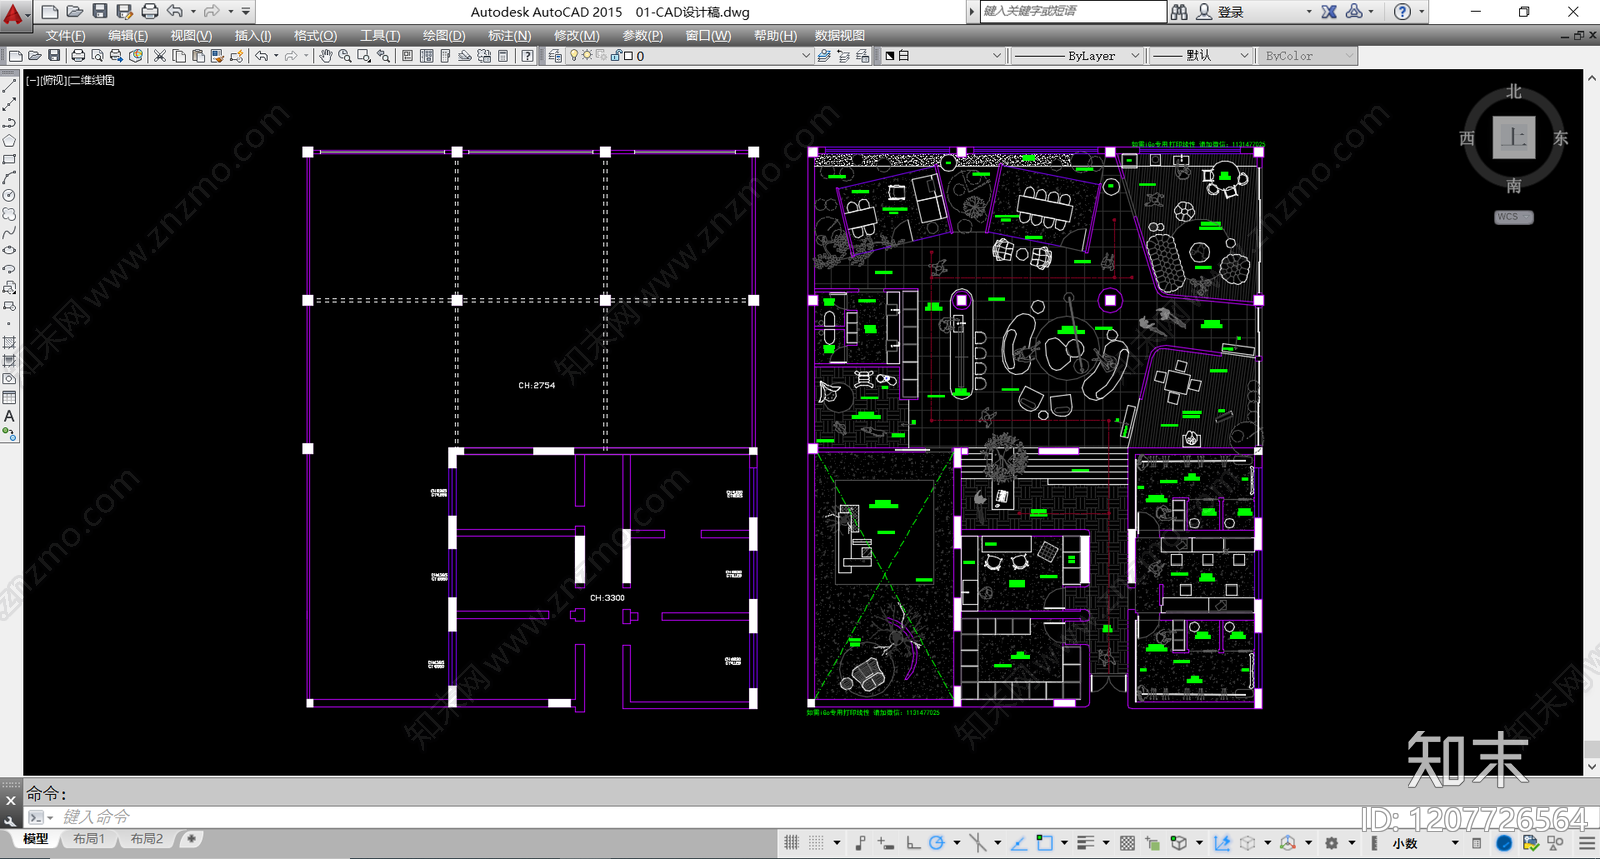The width and height of the screenshot is (1600, 859).
Task: Click the hardware acceleration blue circle
Action: tap(1504, 843)
